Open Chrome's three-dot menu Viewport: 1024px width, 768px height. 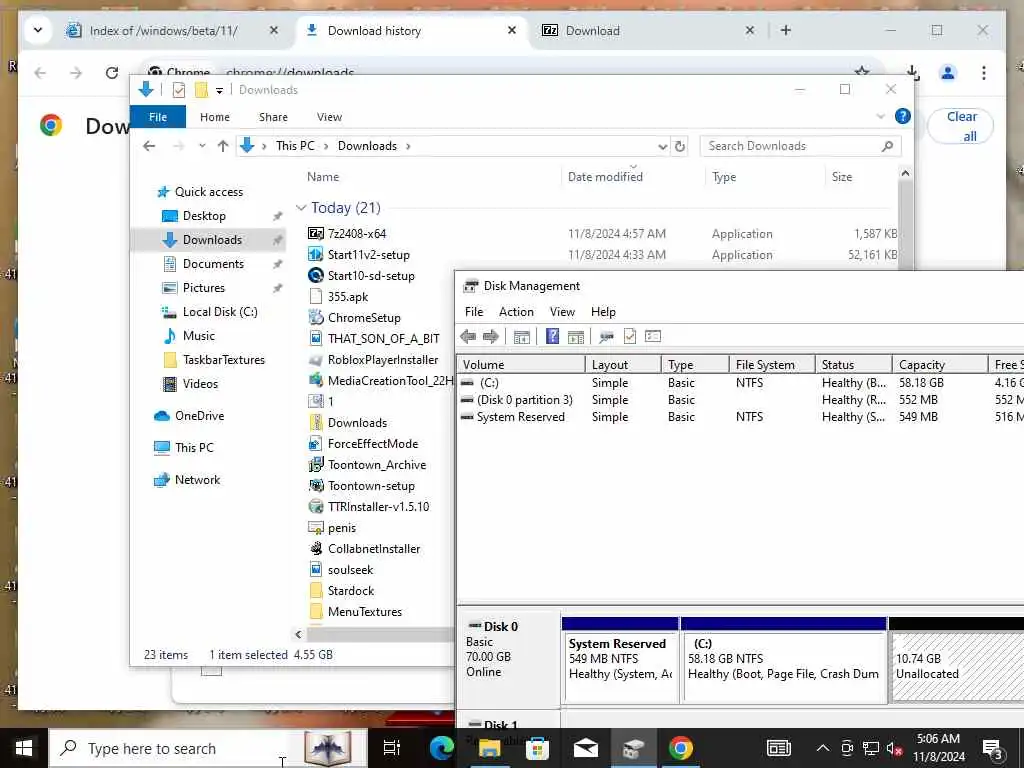point(984,72)
